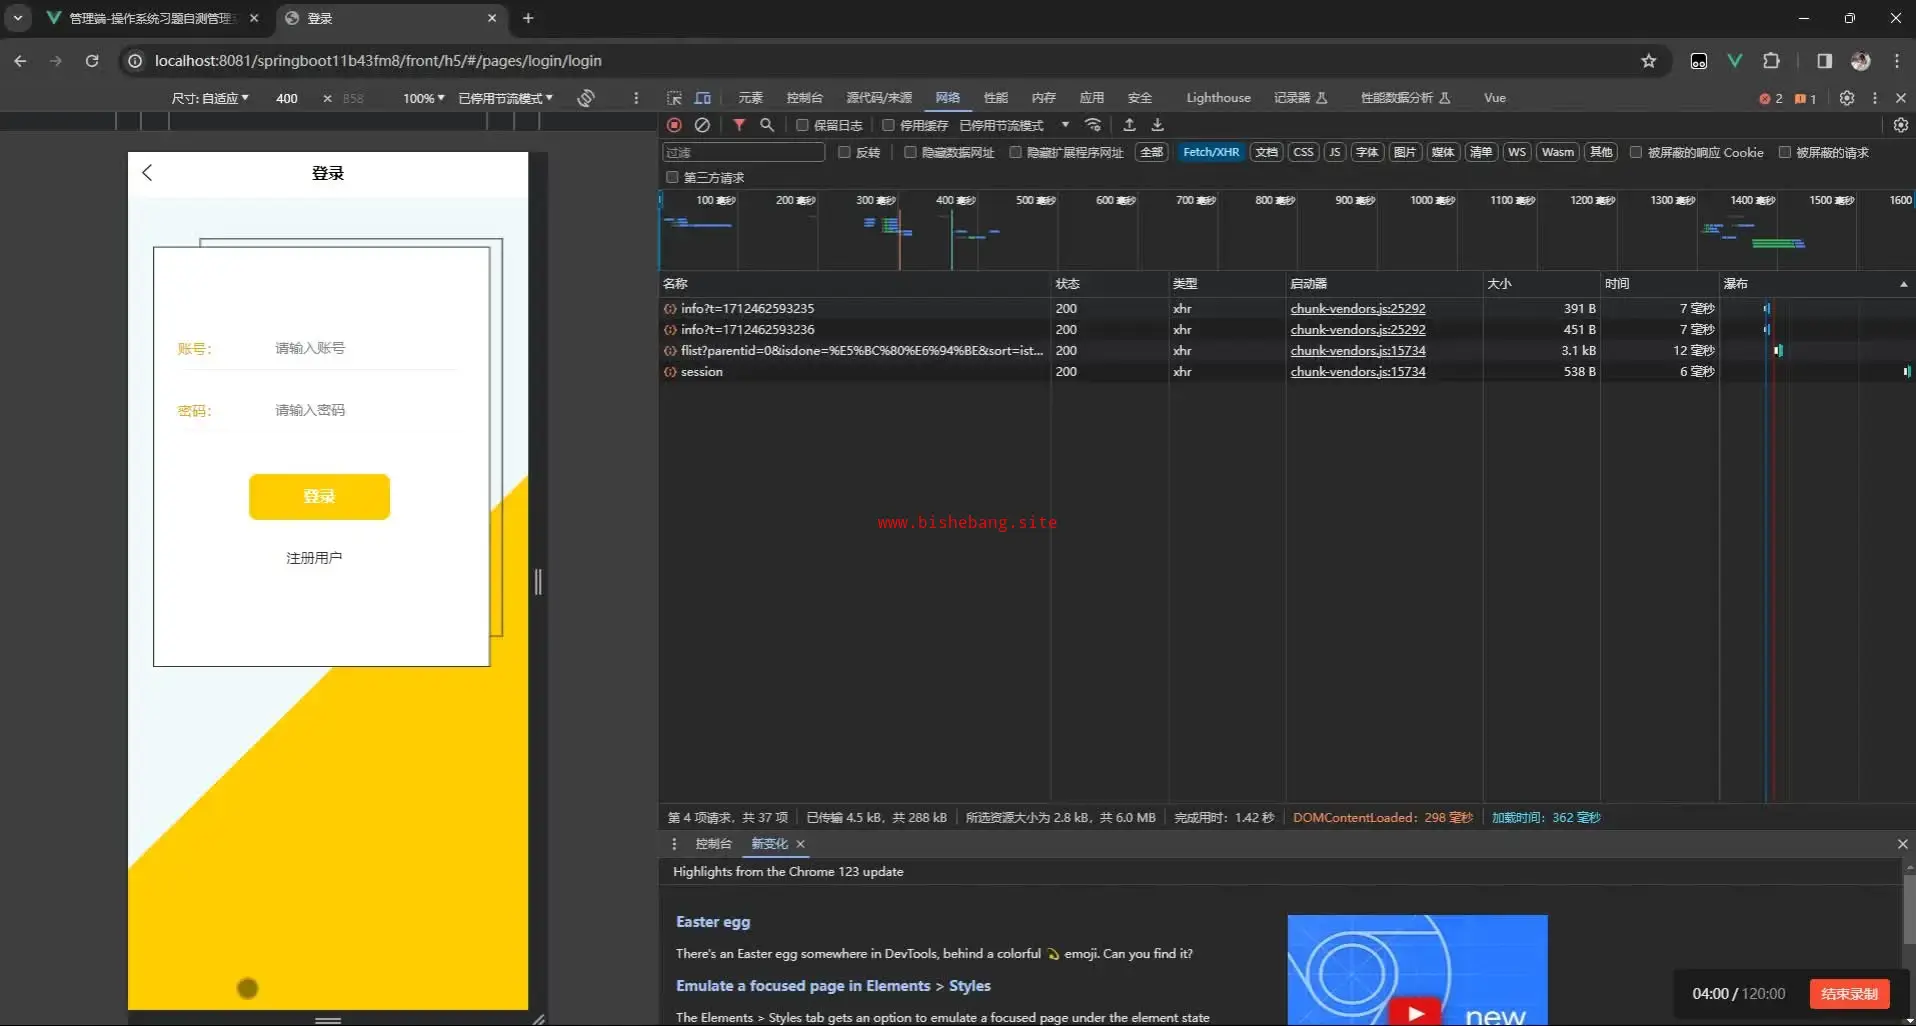Open the 尺寸: 自适应 dimensions dropdown

tap(210, 98)
